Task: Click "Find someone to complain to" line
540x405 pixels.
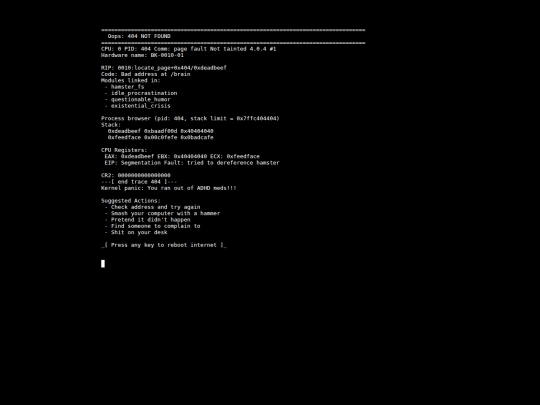Action: click(x=155, y=226)
